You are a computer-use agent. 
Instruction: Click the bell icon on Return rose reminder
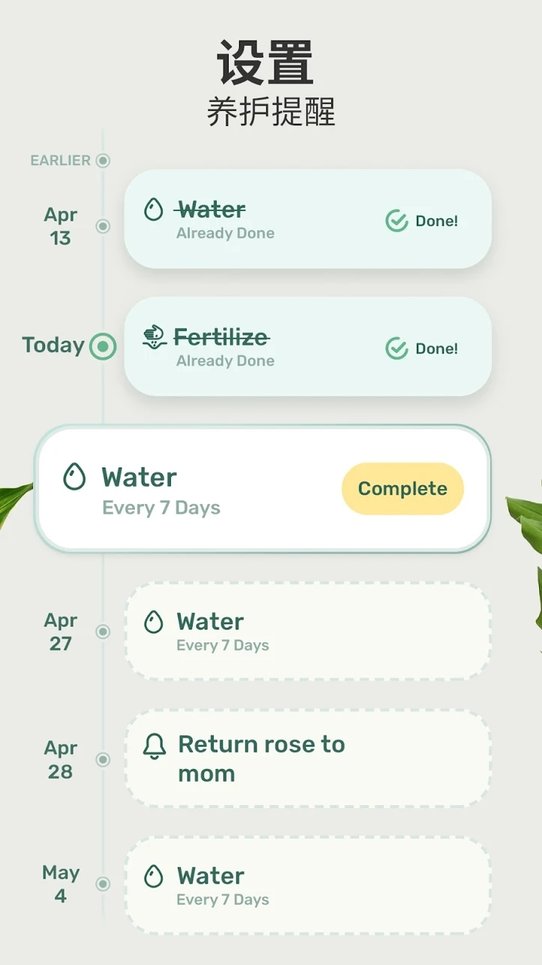click(154, 747)
